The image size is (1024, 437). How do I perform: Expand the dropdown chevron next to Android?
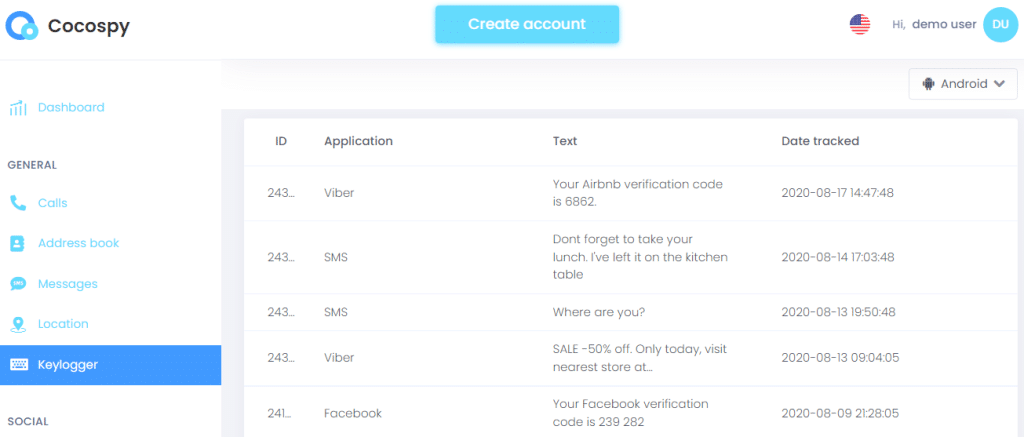pyautogui.click(x=999, y=84)
